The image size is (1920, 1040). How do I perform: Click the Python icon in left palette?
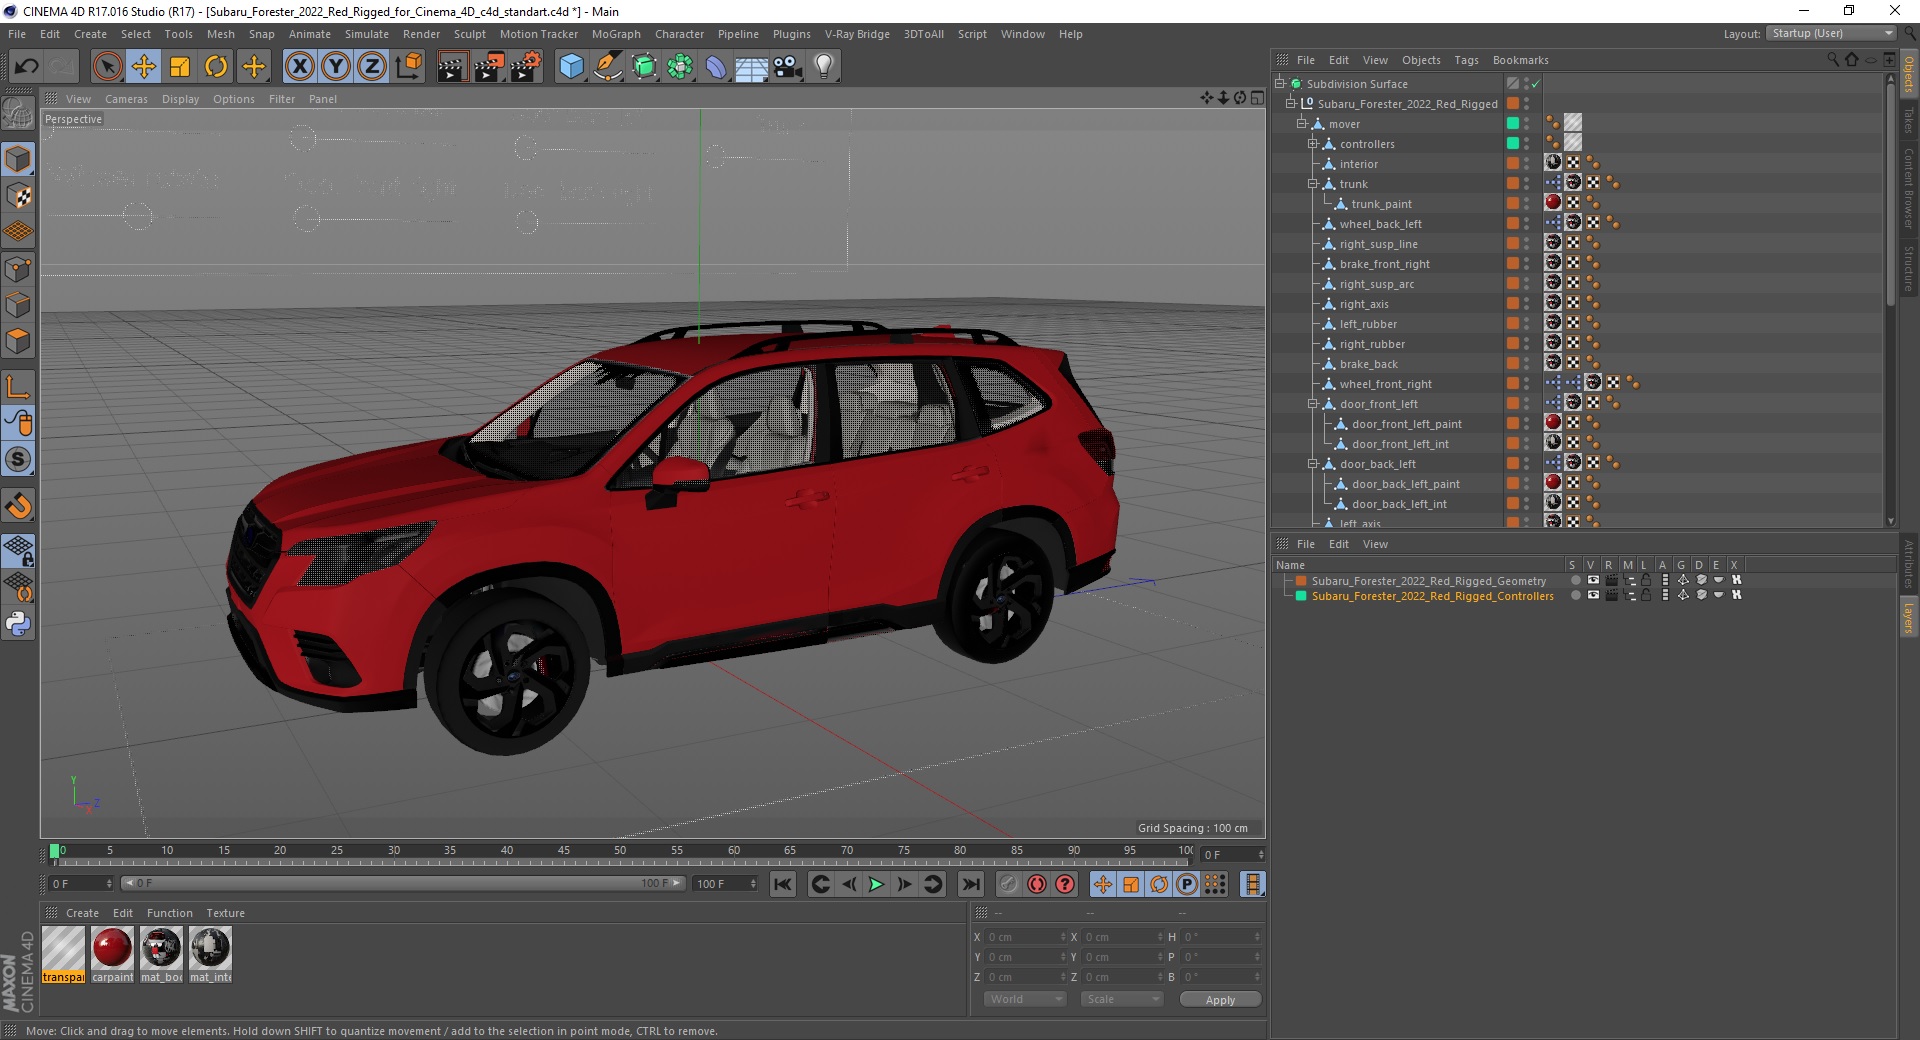pyautogui.click(x=18, y=624)
